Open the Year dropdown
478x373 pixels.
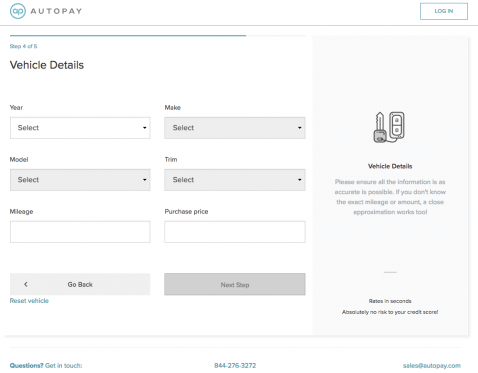coord(80,128)
